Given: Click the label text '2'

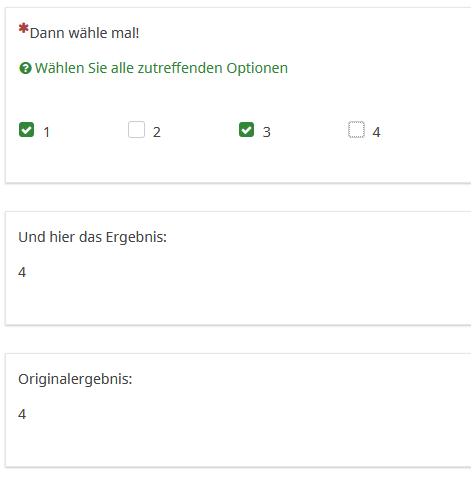Looking at the screenshot, I should 157,132.
